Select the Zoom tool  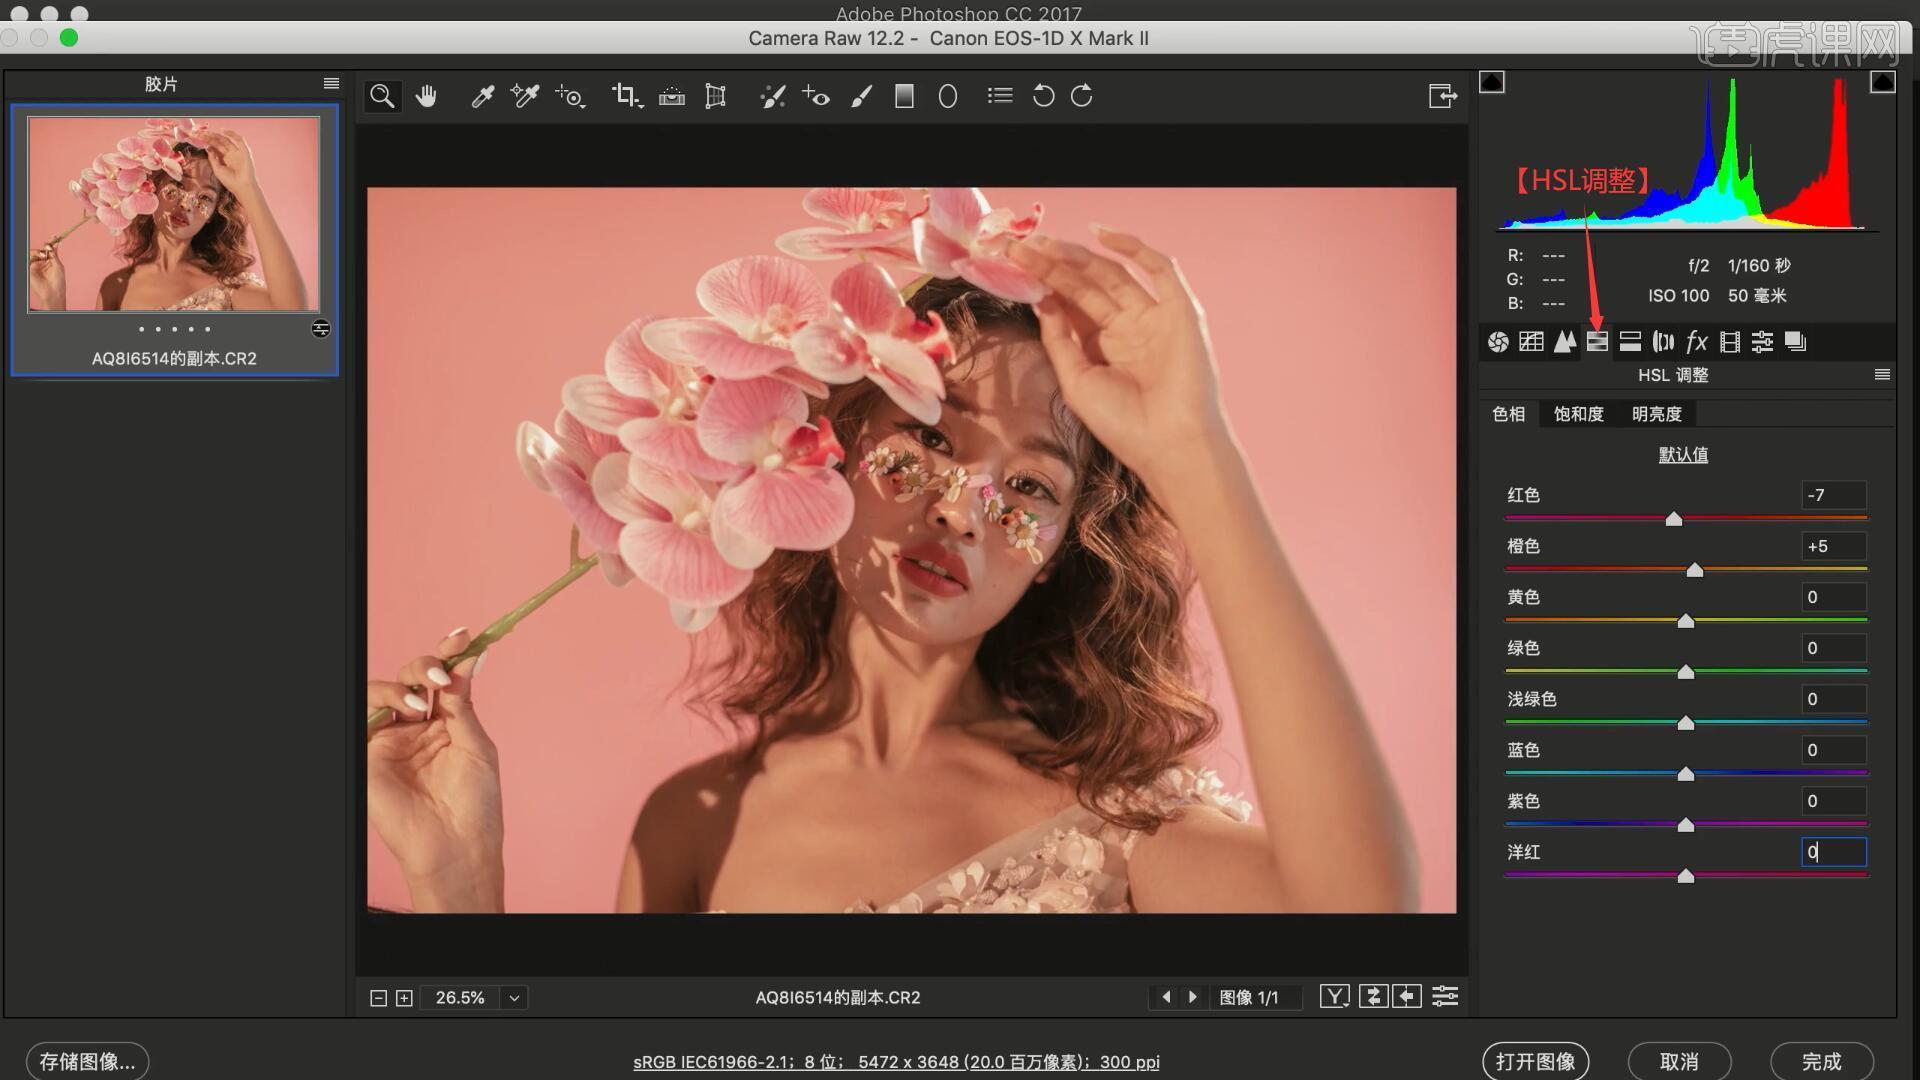pos(381,96)
